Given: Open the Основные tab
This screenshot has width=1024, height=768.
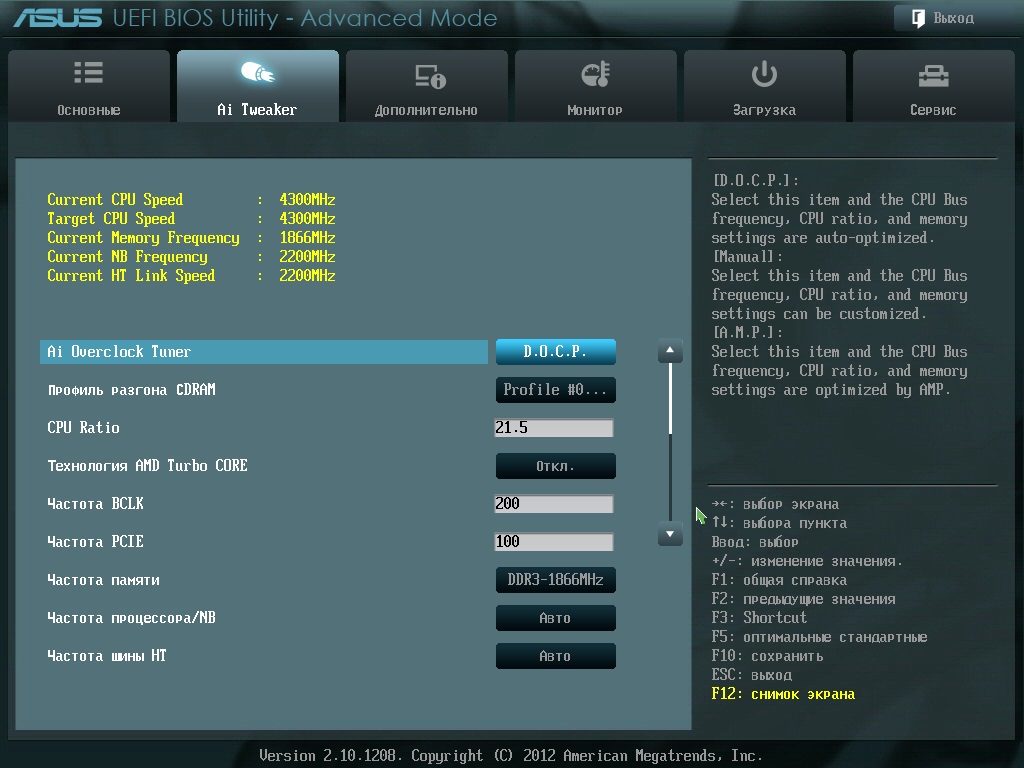Looking at the screenshot, I should coord(89,86).
